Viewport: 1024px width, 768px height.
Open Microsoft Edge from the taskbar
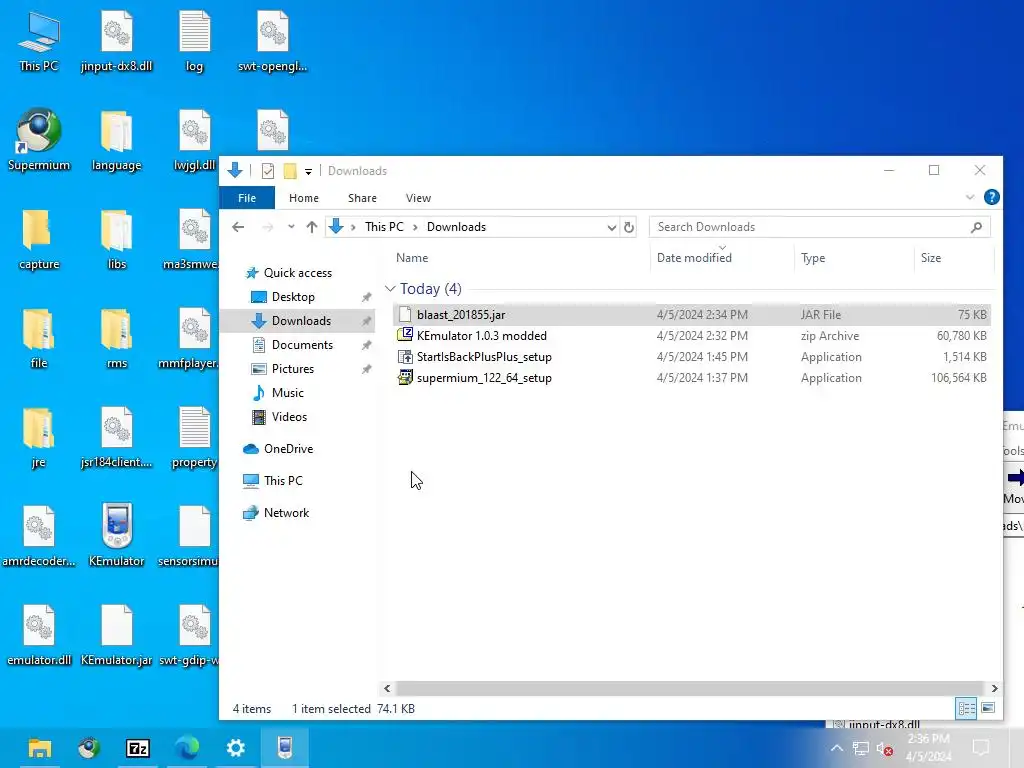point(187,748)
